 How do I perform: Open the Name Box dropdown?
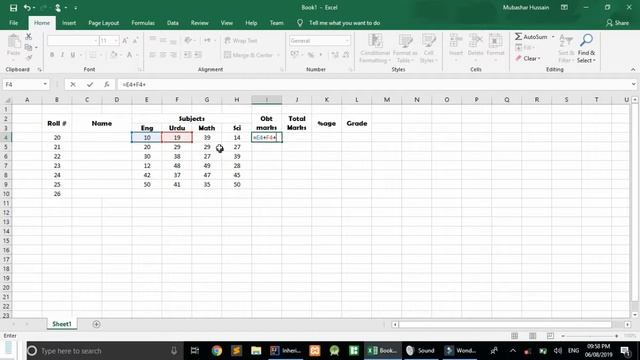coord(45,84)
